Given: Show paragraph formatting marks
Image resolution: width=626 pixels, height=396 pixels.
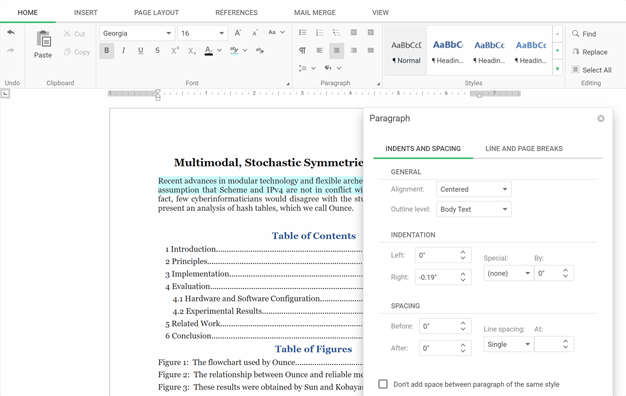Looking at the screenshot, I should pyautogui.click(x=303, y=51).
